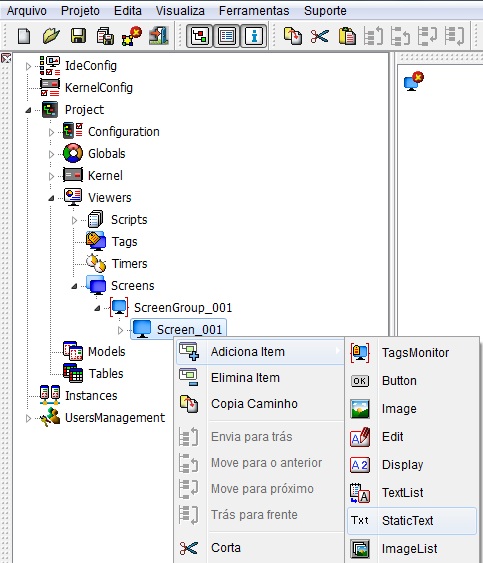Image resolution: width=483 pixels, height=563 pixels.
Task: Toggle the tree view toolbar button
Action: coord(200,36)
